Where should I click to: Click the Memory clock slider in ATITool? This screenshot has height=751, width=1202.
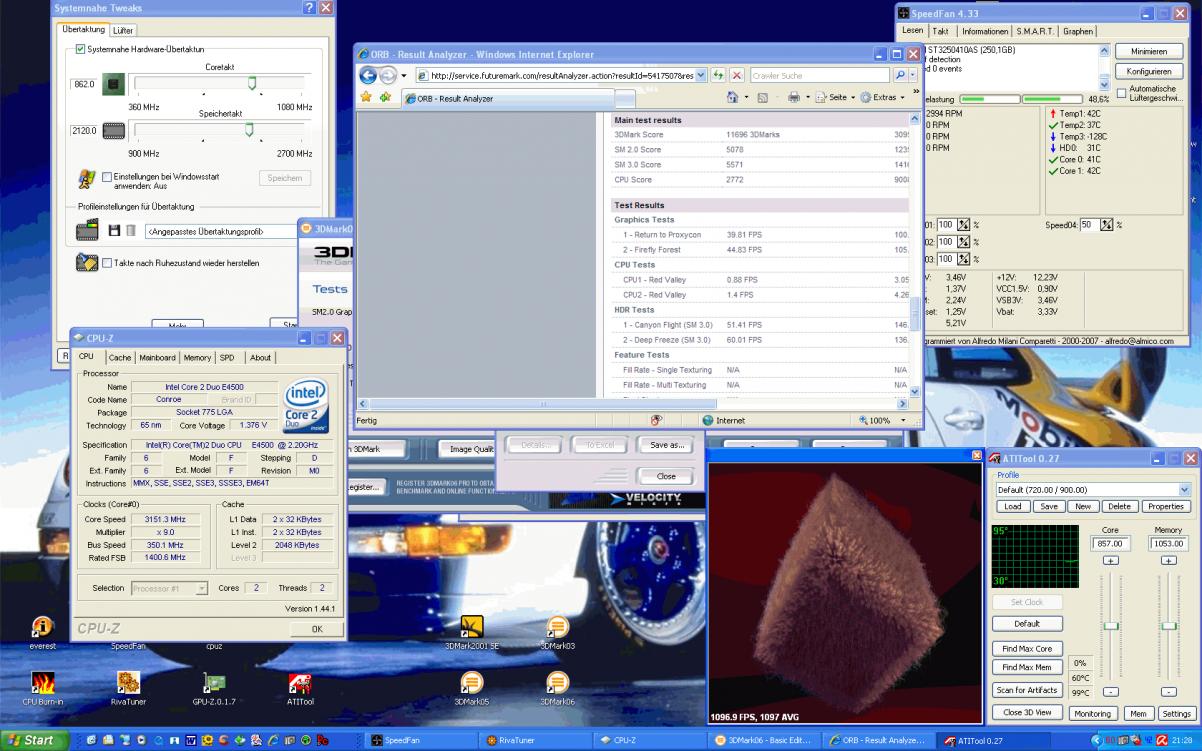1168,625
